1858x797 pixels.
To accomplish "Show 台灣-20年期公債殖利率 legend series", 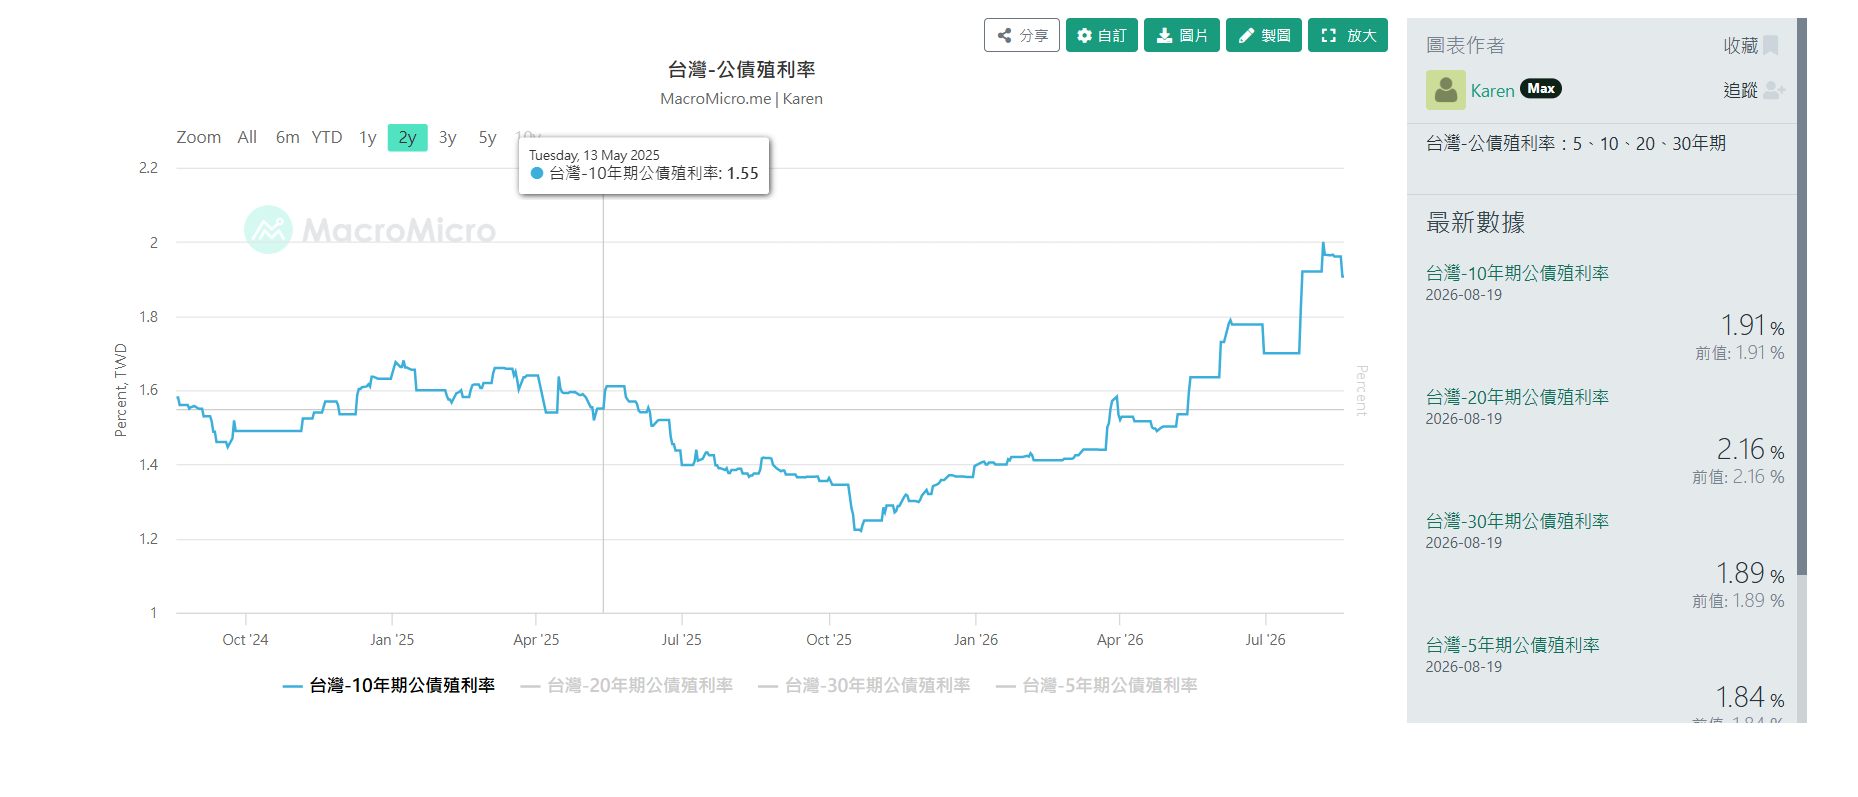I will tap(626, 685).
